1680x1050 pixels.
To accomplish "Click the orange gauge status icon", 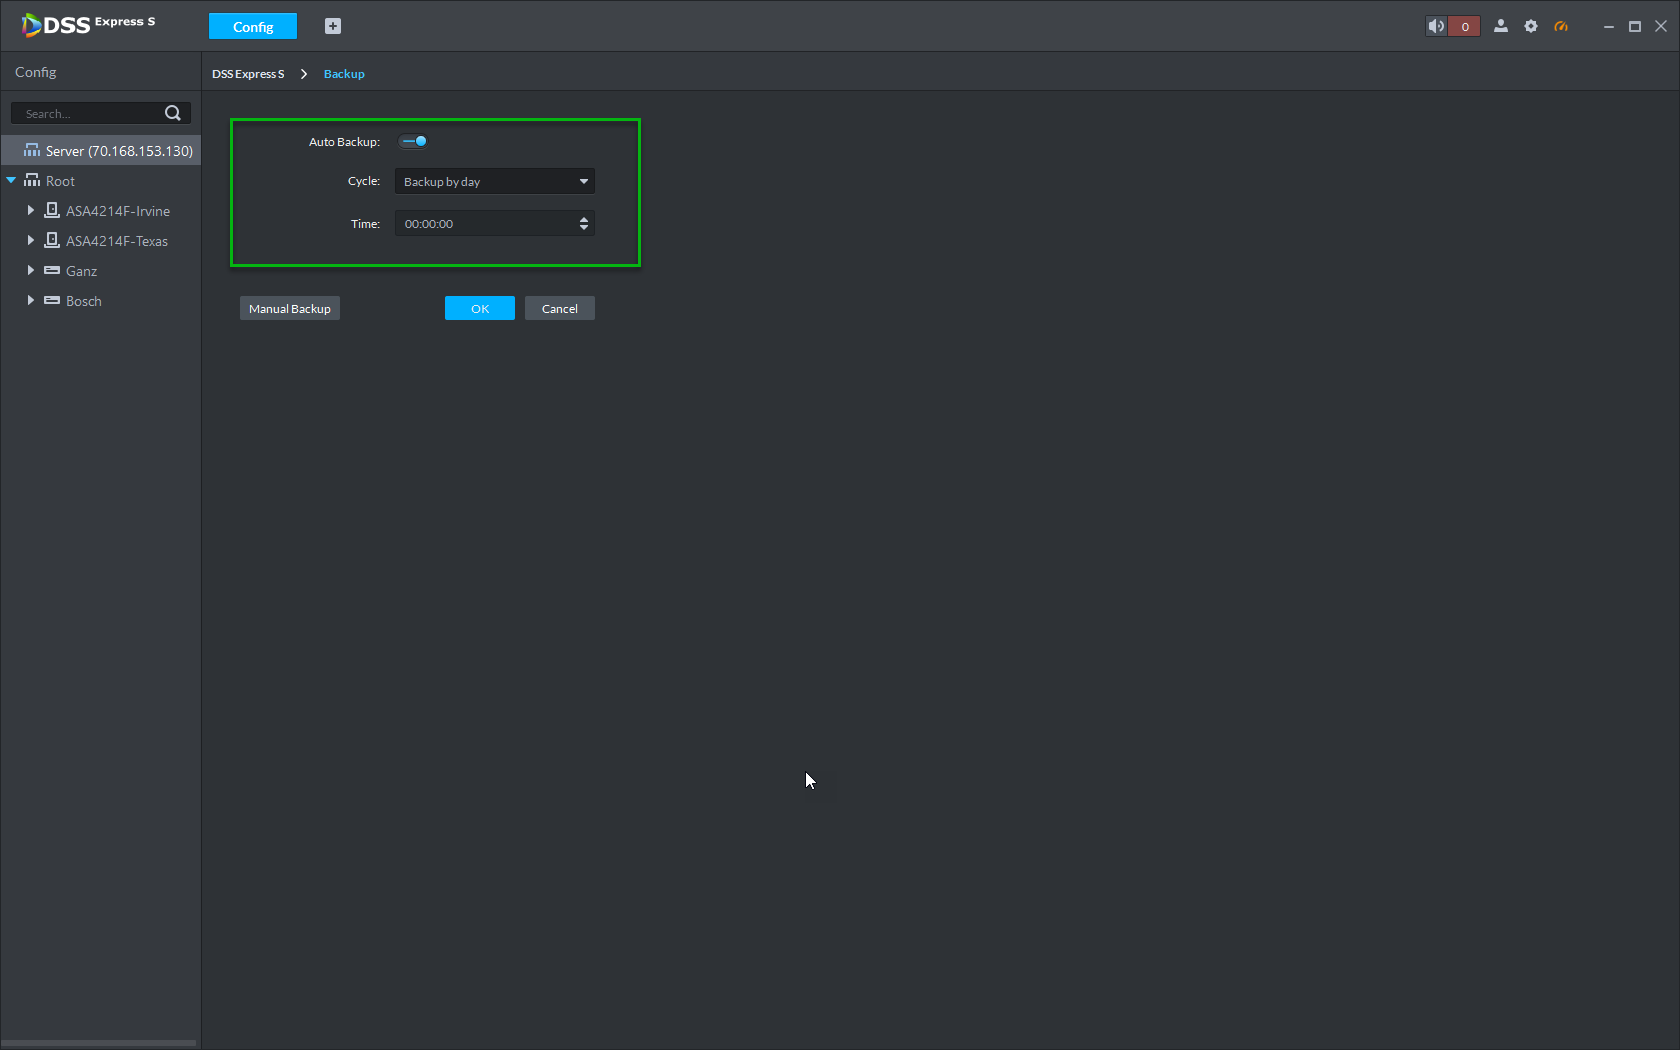I will [x=1561, y=26].
